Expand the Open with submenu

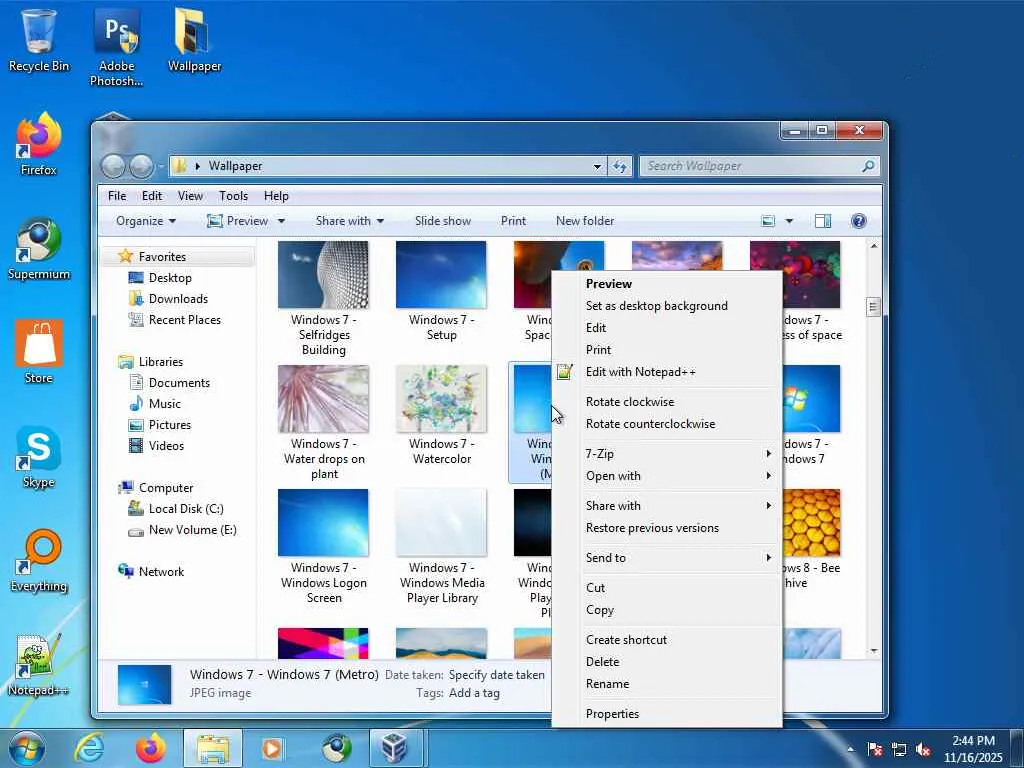point(666,475)
